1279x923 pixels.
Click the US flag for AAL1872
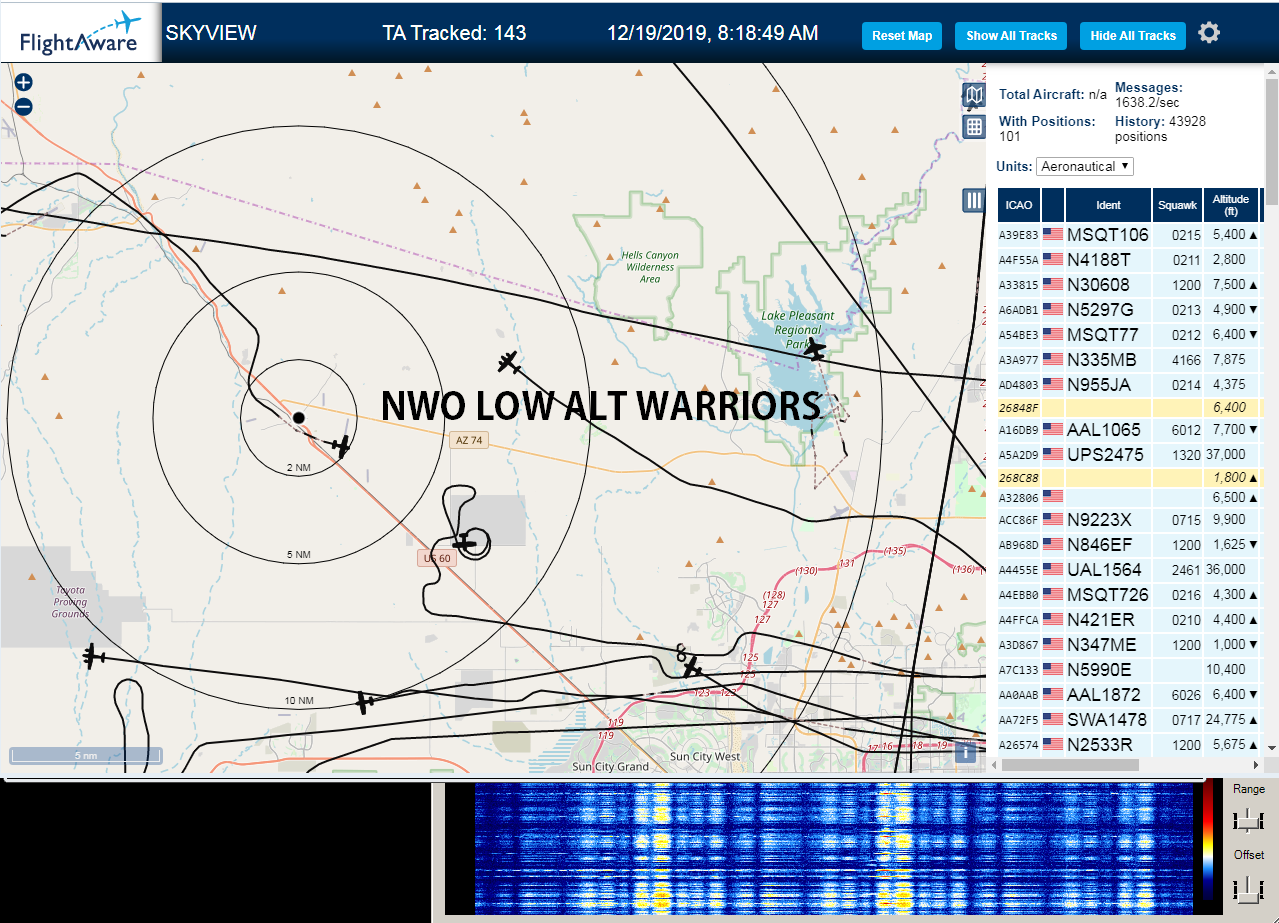point(1053,694)
